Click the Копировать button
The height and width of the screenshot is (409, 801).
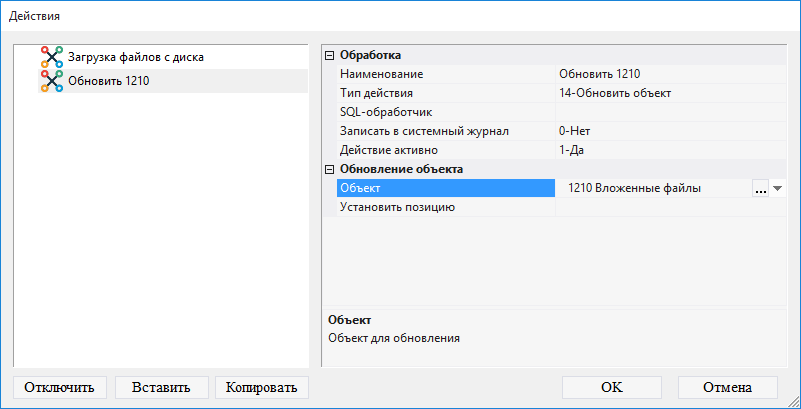tap(262, 387)
